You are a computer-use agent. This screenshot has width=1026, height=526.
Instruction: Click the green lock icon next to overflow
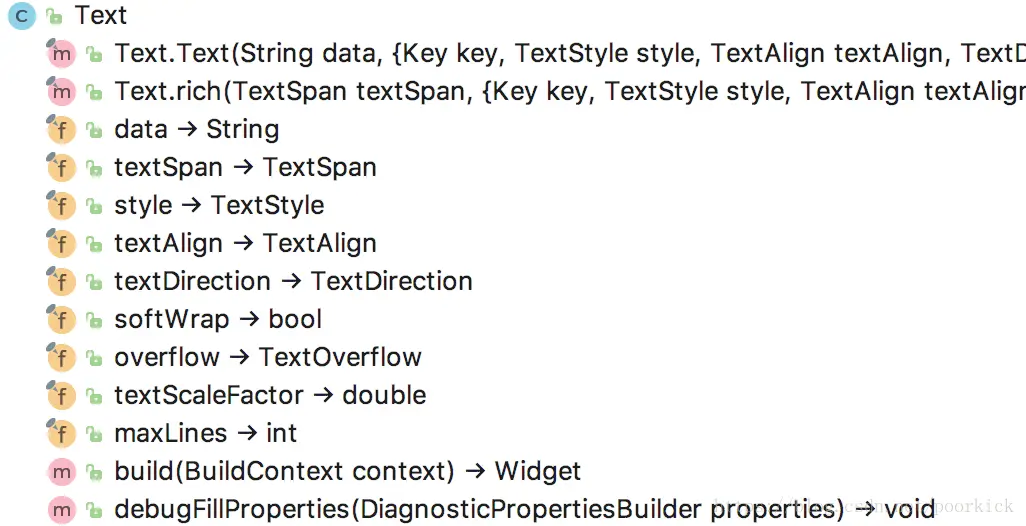[x=95, y=358]
